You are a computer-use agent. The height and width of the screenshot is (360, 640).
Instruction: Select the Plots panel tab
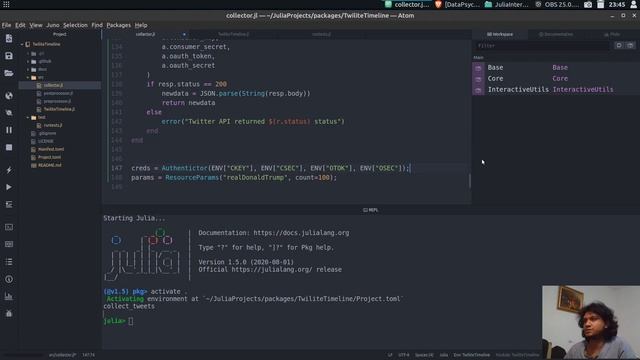(x=612, y=34)
